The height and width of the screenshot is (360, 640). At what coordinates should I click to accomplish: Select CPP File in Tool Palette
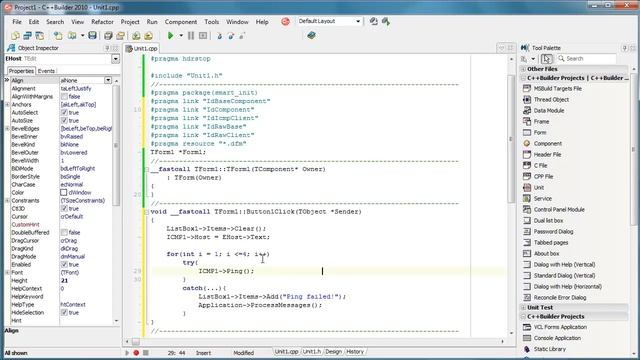point(543,177)
